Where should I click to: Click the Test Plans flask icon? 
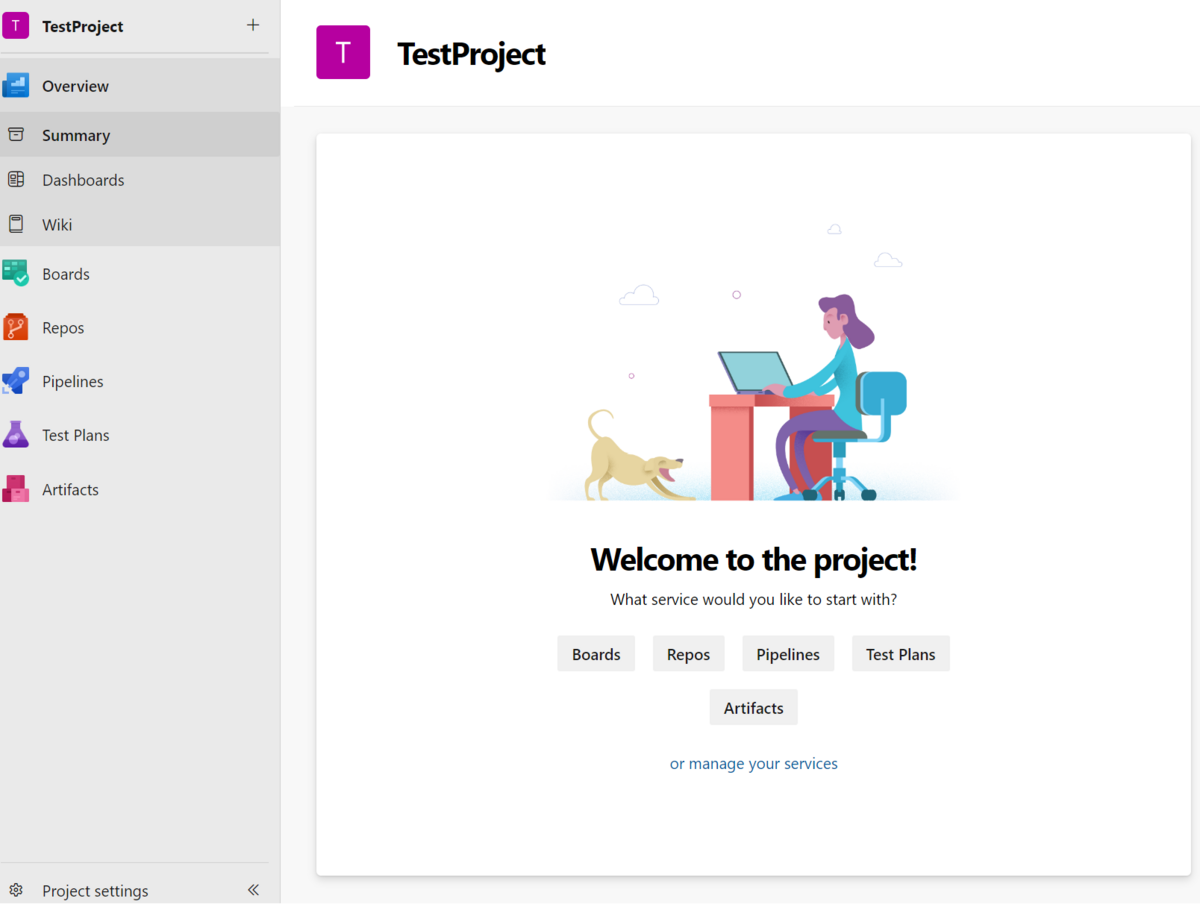pos(16,435)
